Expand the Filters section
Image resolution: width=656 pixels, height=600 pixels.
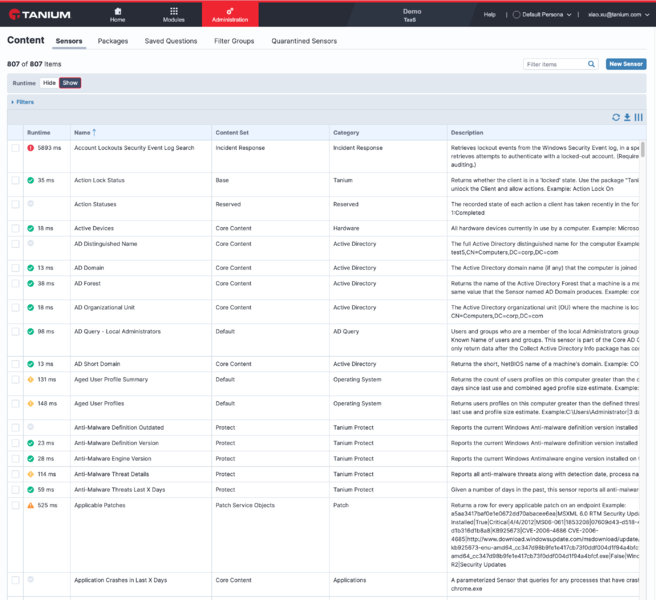pyautogui.click(x=23, y=102)
